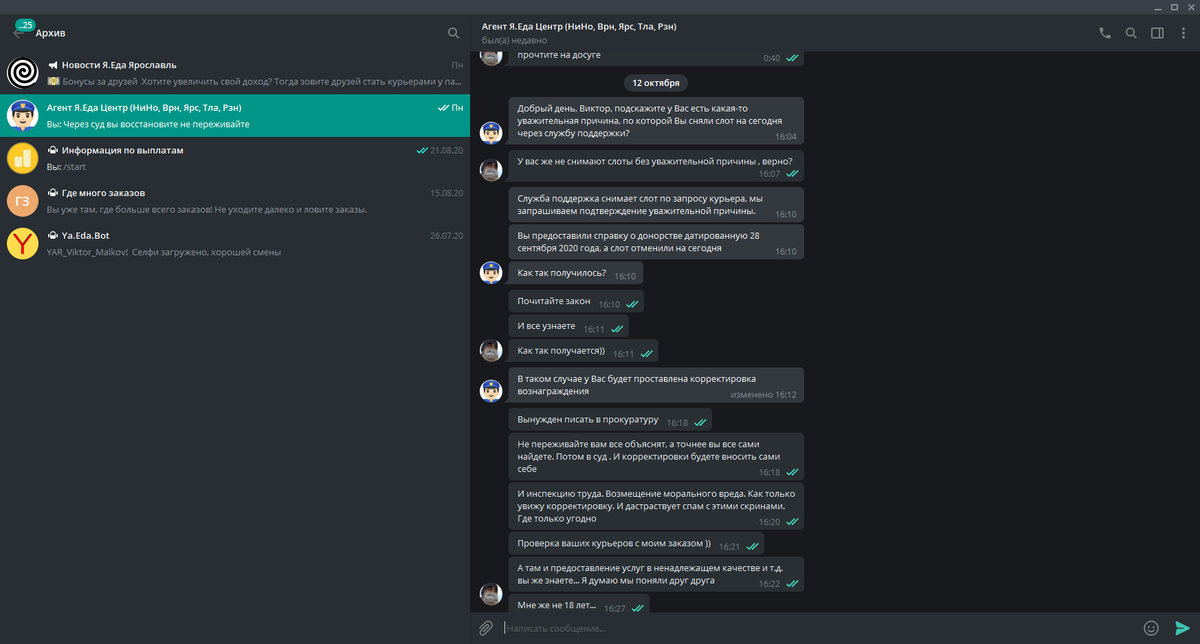Toggle the right info sidebar panel
Image resolution: width=1200 pixels, height=644 pixels.
tap(1157, 32)
